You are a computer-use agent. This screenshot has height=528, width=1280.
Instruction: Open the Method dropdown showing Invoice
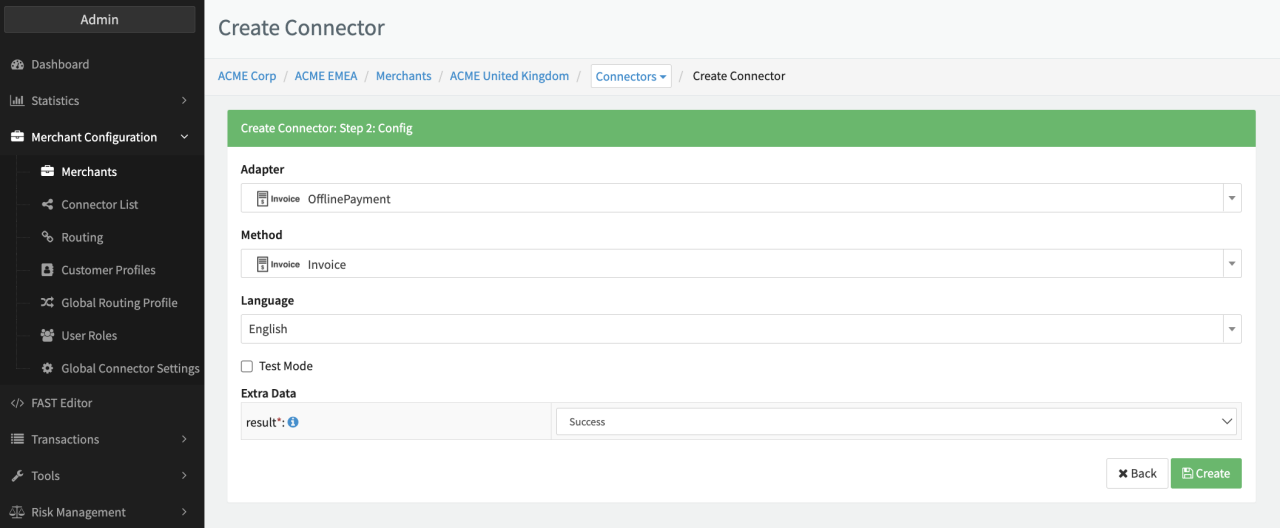coord(740,264)
